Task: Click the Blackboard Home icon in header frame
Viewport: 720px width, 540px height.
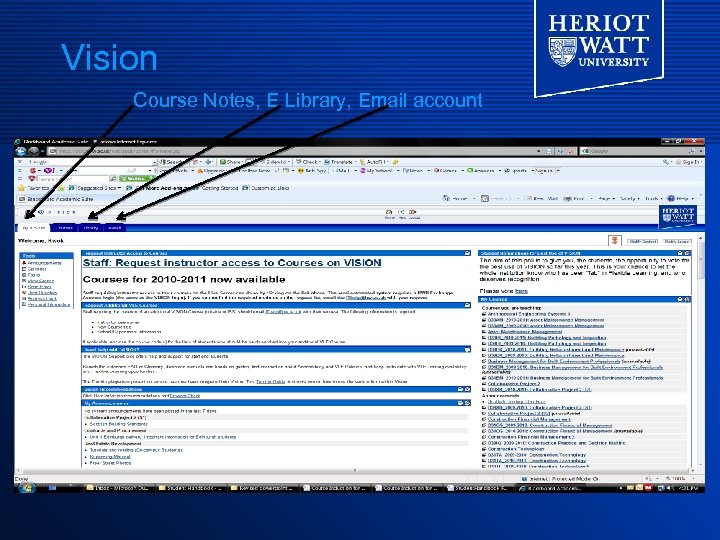Action: pos(389,214)
